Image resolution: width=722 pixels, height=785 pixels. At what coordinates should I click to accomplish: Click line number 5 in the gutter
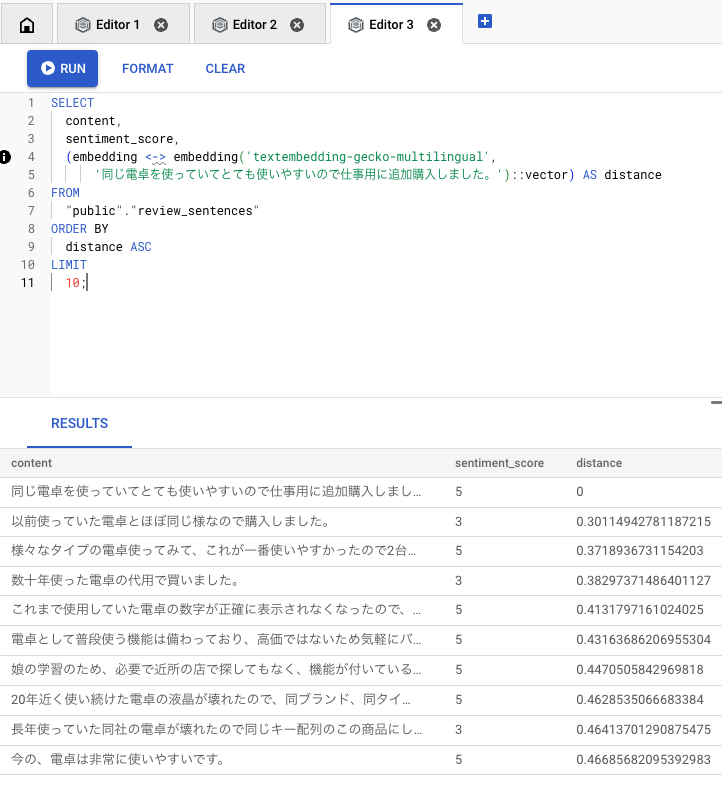pyautogui.click(x=31, y=175)
